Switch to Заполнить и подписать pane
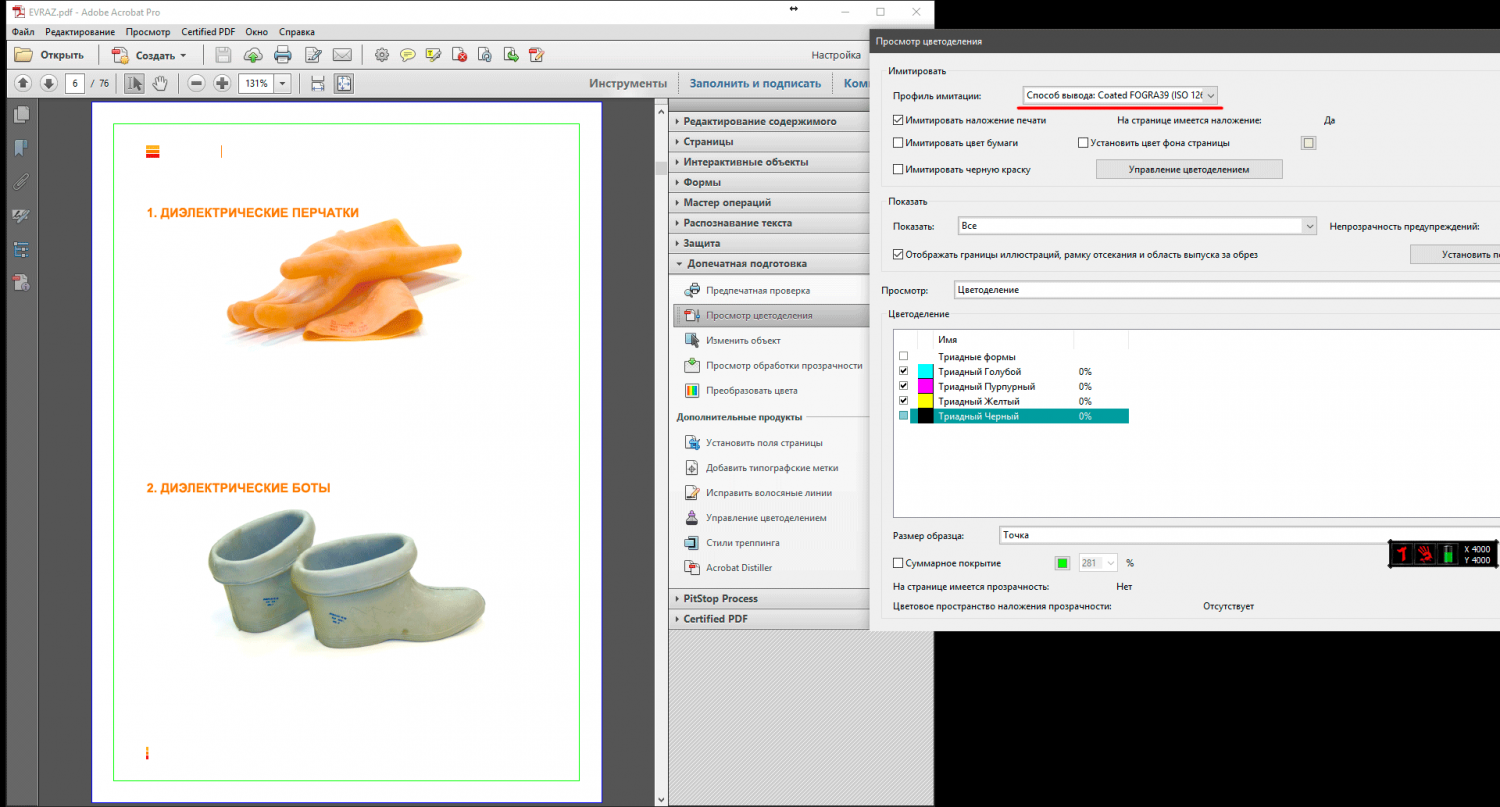The height and width of the screenshot is (807, 1500). (755, 83)
